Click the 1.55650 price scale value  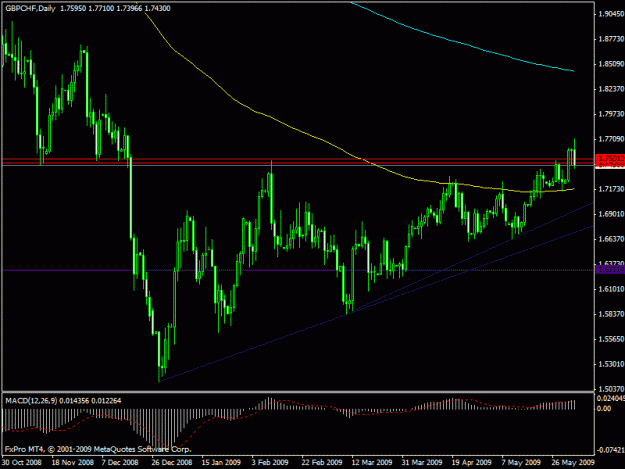(611, 339)
